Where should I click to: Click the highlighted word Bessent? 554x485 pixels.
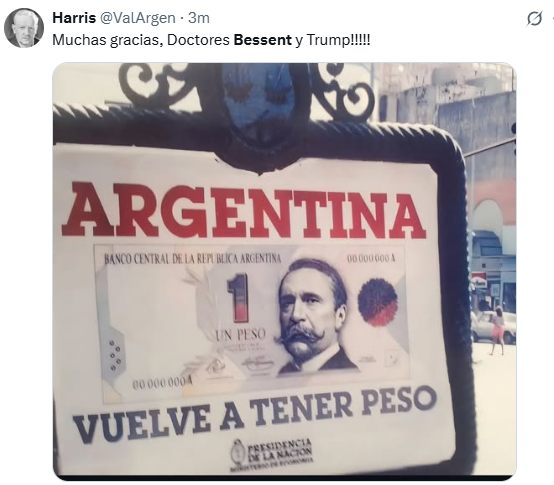(x=263, y=40)
